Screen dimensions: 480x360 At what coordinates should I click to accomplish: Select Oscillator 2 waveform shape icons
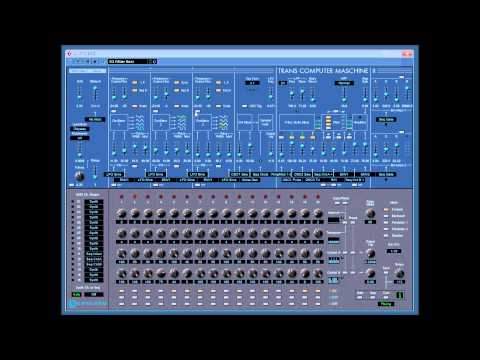coord(182,122)
